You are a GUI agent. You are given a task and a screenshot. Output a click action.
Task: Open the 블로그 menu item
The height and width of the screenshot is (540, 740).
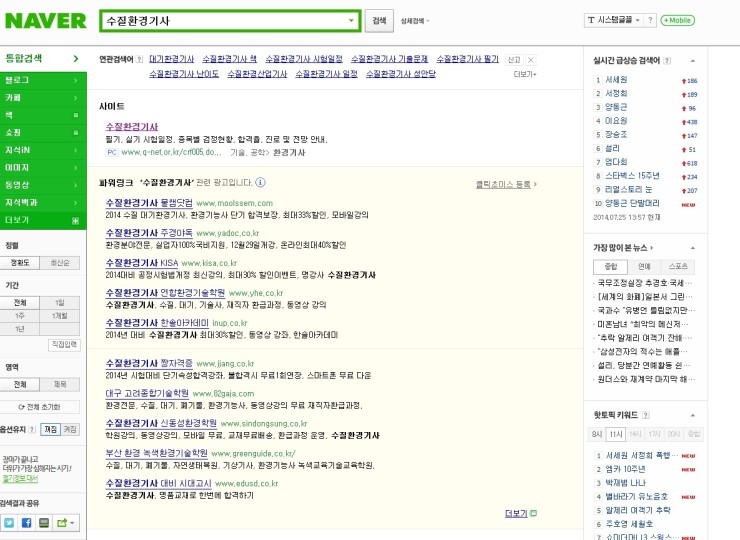click(43, 80)
